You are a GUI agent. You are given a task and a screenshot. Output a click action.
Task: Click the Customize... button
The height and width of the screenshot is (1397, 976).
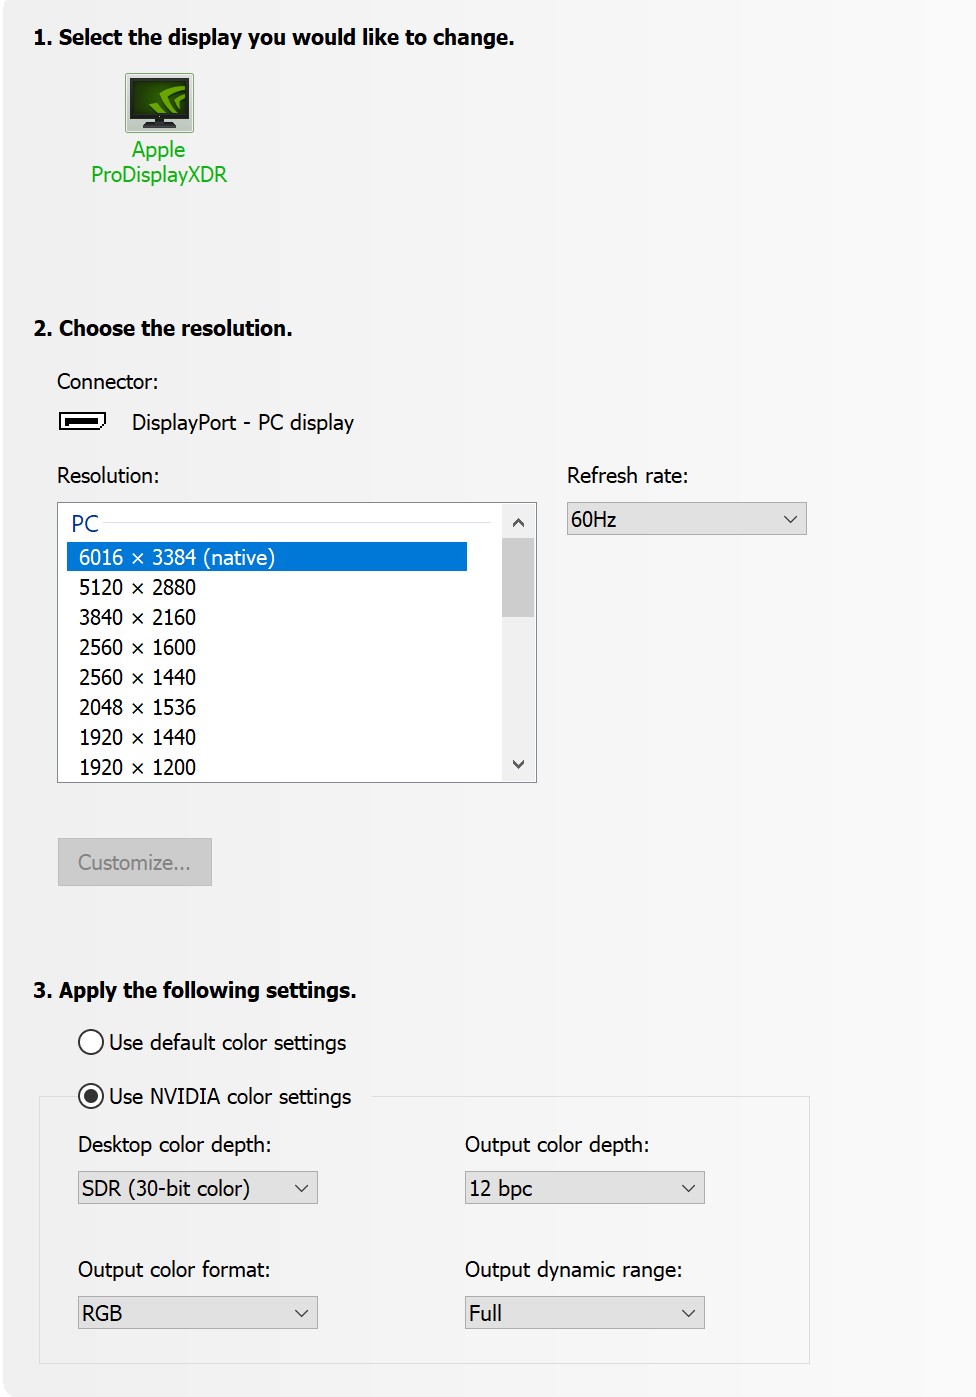(x=135, y=862)
